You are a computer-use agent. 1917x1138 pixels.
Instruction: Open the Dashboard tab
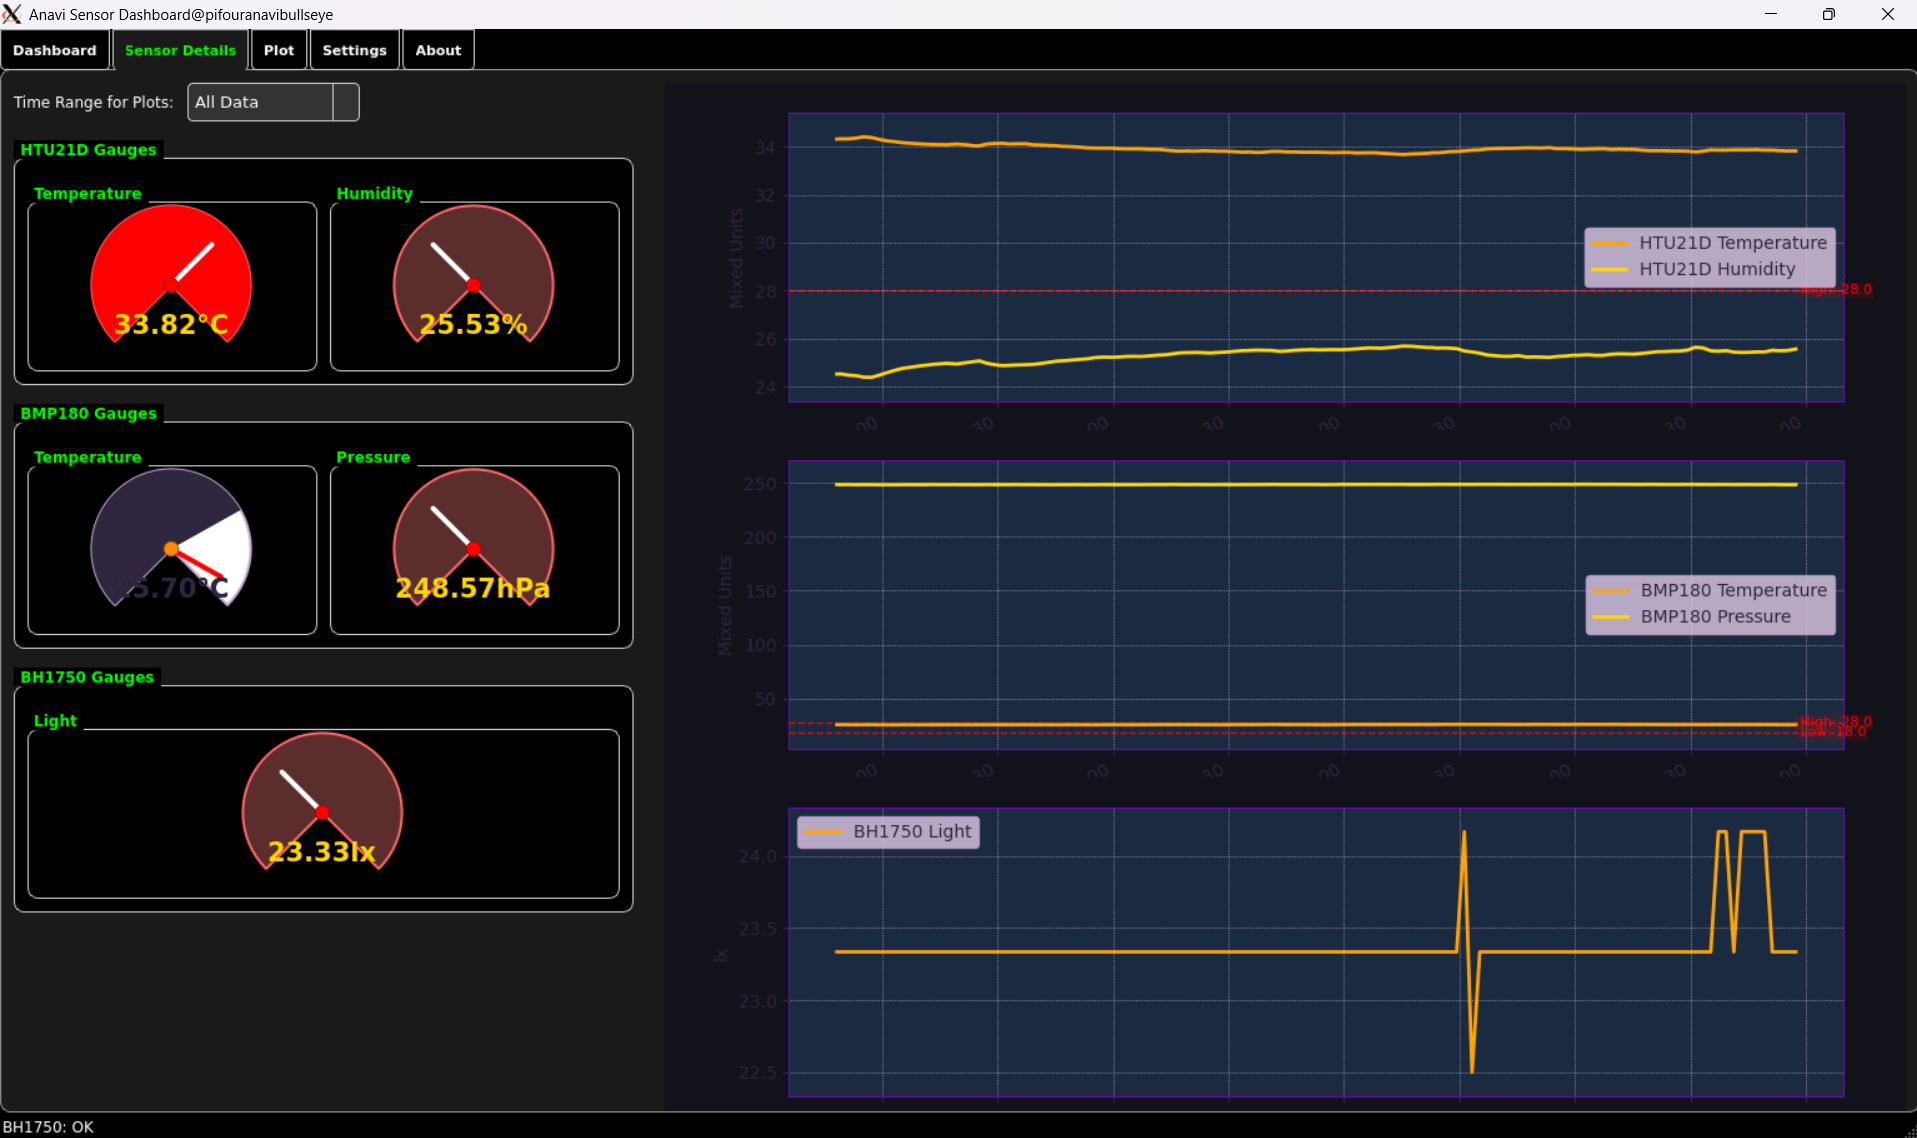pyautogui.click(x=55, y=50)
